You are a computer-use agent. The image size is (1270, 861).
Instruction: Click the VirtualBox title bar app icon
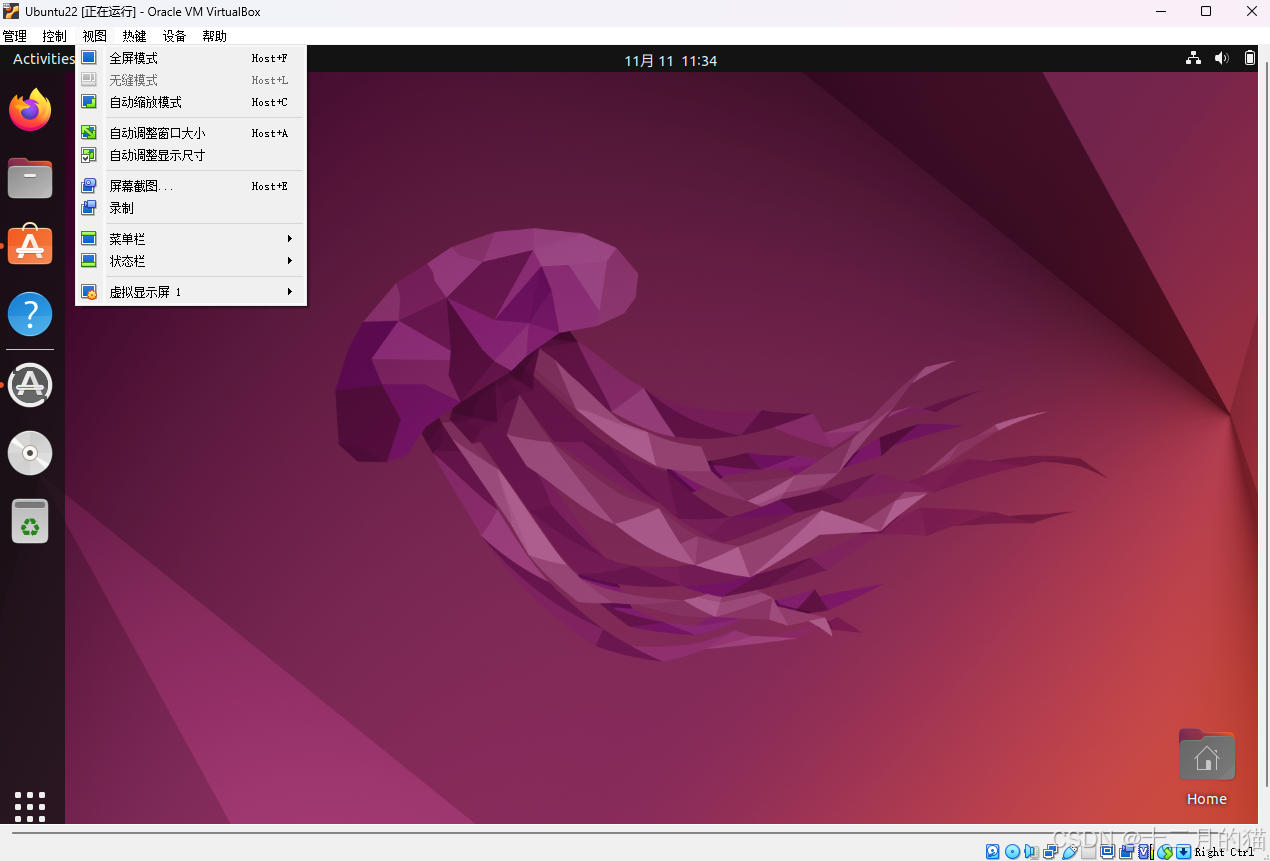(x=11, y=11)
